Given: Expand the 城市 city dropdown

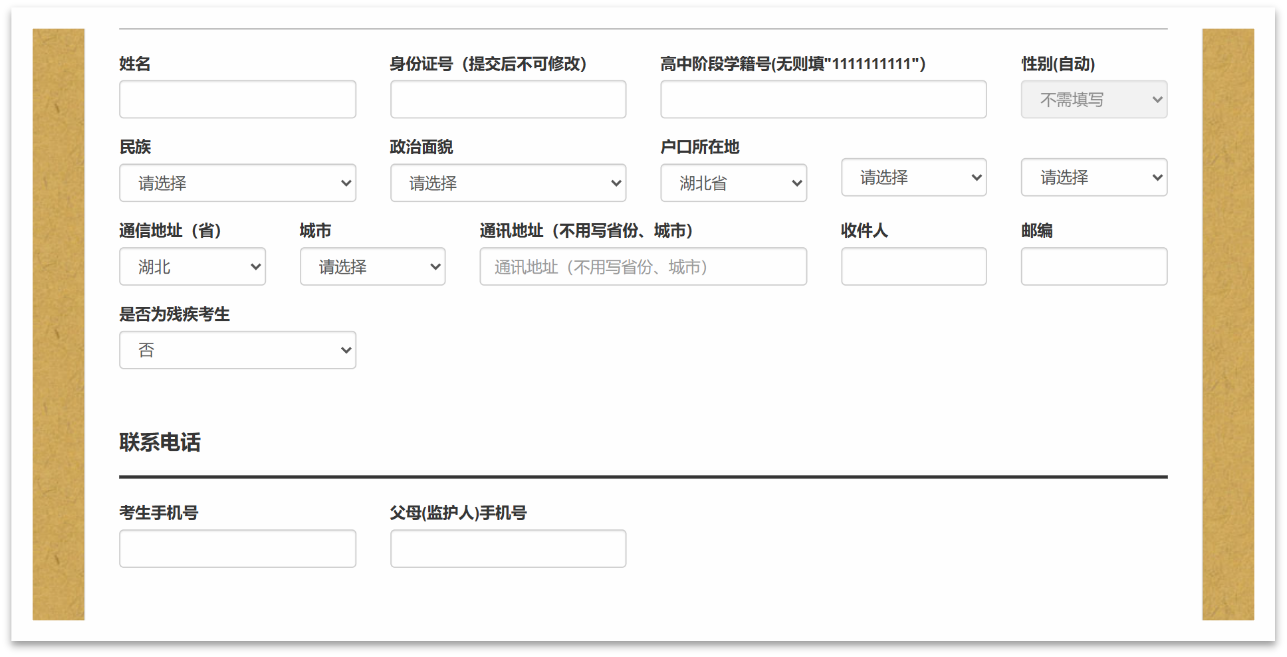Looking at the screenshot, I should tap(372, 267).
